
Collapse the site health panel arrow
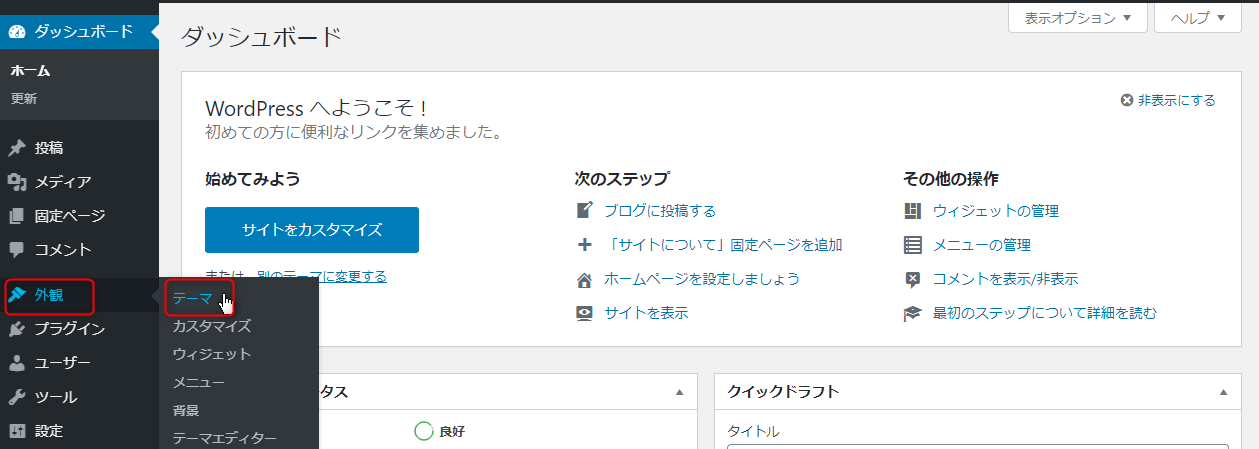[679, 392]
